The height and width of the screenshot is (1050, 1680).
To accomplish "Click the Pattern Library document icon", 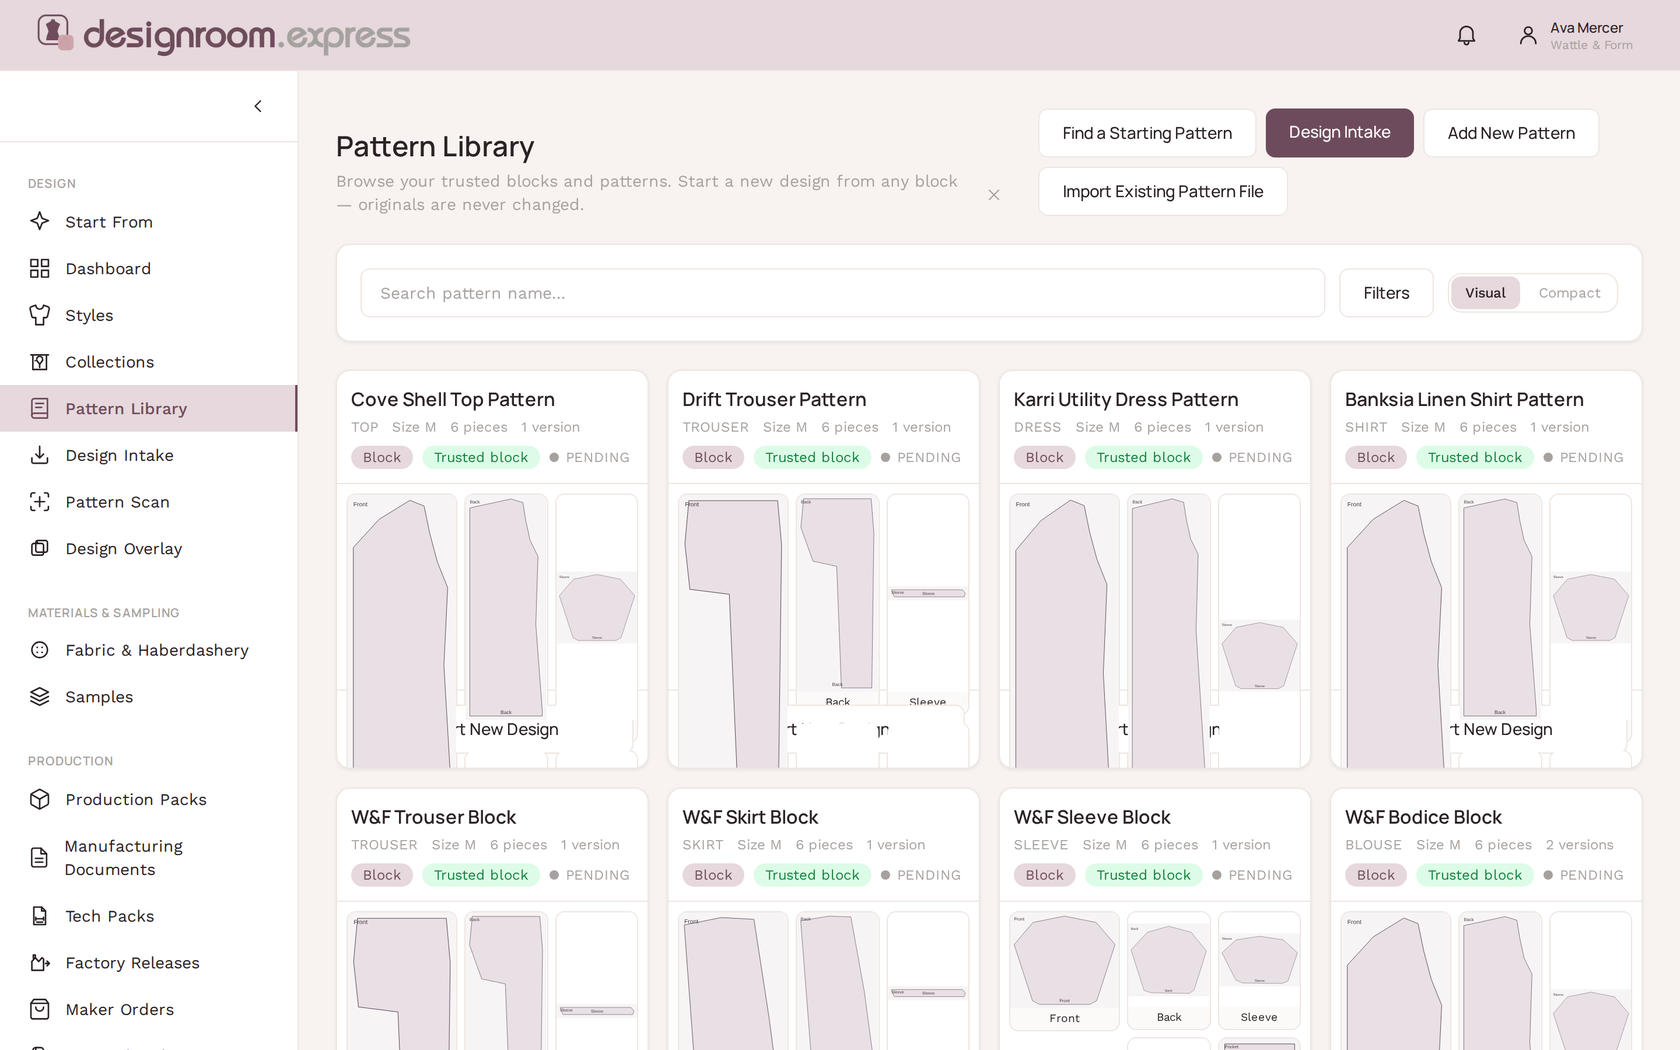I will click(40, 408).
